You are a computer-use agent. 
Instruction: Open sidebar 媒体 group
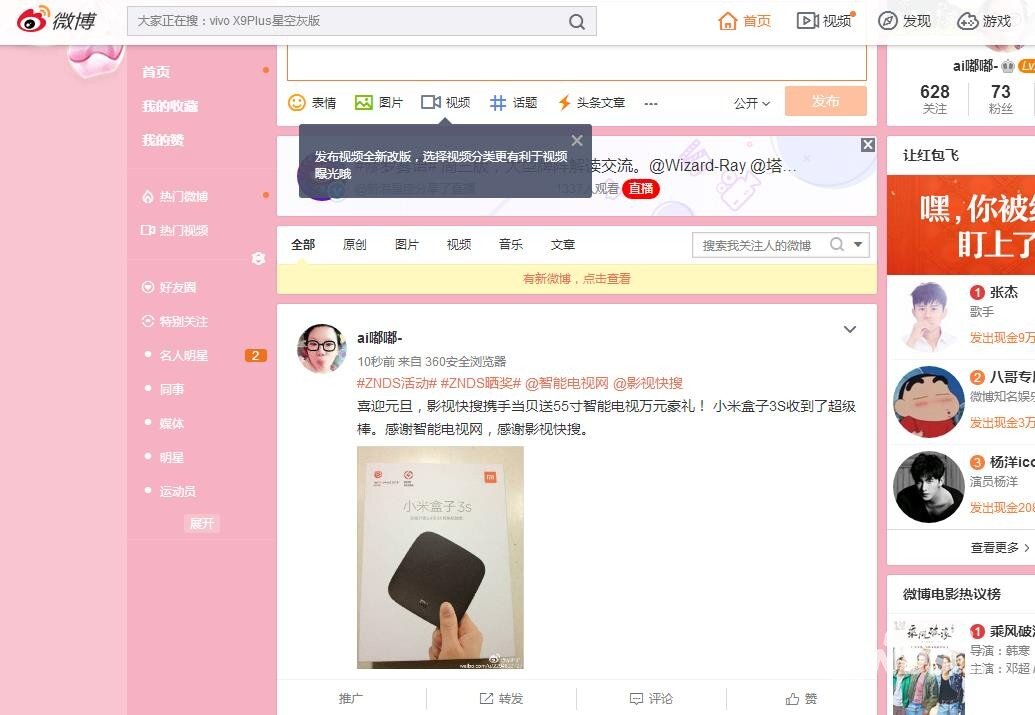point(172,424)
